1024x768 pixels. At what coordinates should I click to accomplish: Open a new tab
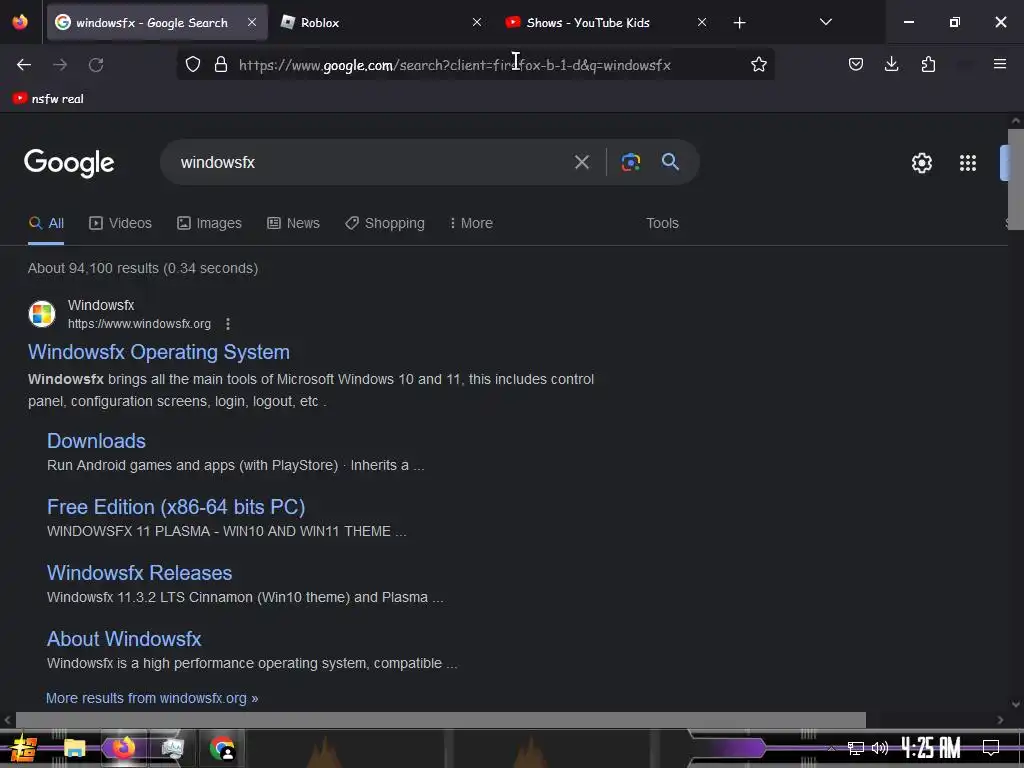(x=739, y=23)
